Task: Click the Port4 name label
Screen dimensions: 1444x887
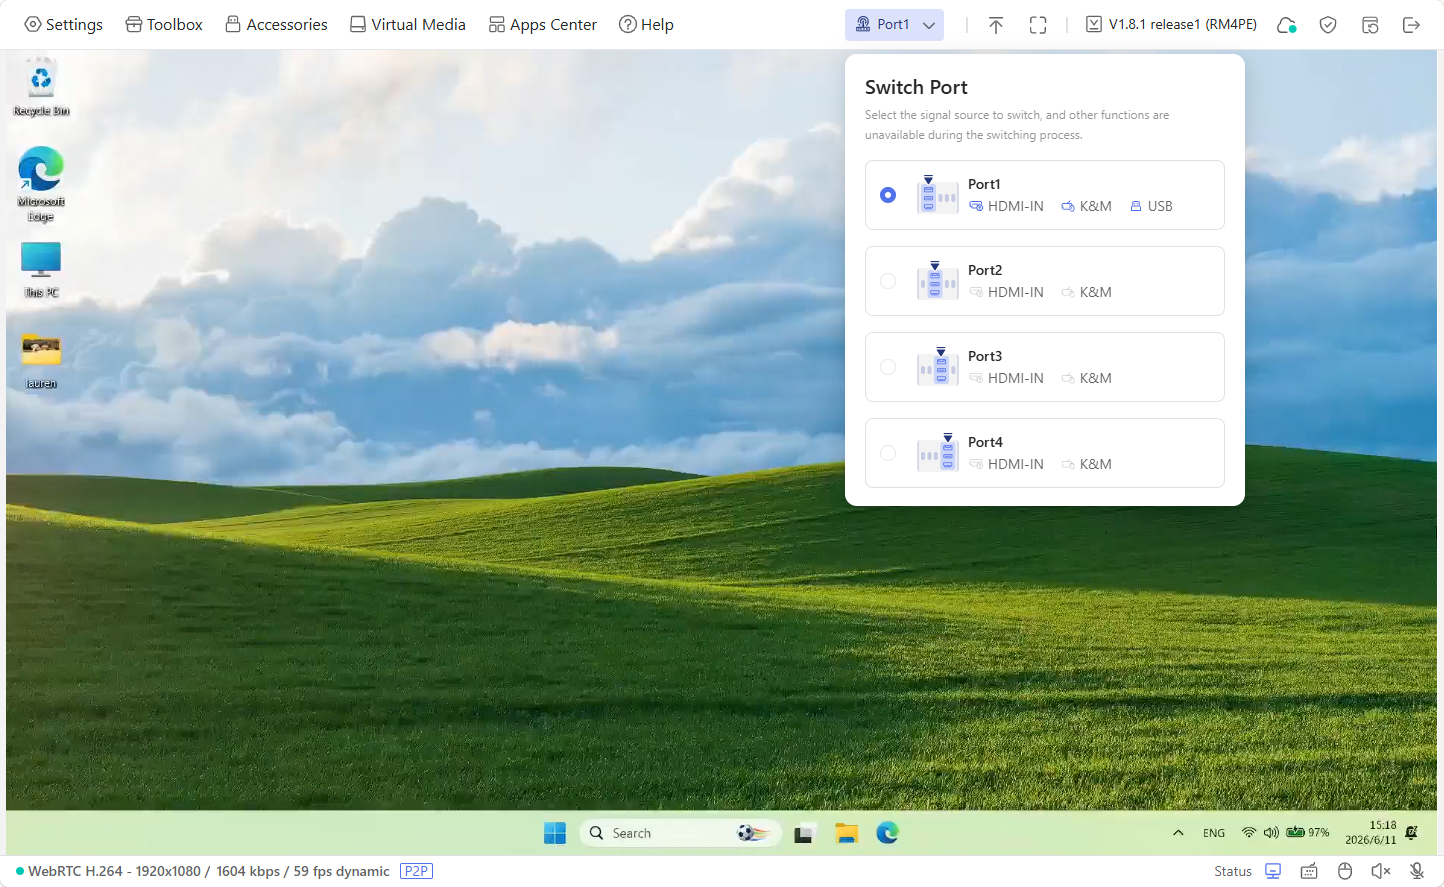Action: (x=985, y=442)
